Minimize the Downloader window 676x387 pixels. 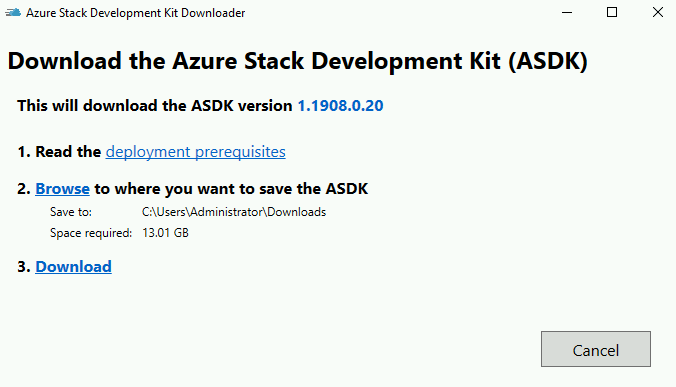(567, 12)
